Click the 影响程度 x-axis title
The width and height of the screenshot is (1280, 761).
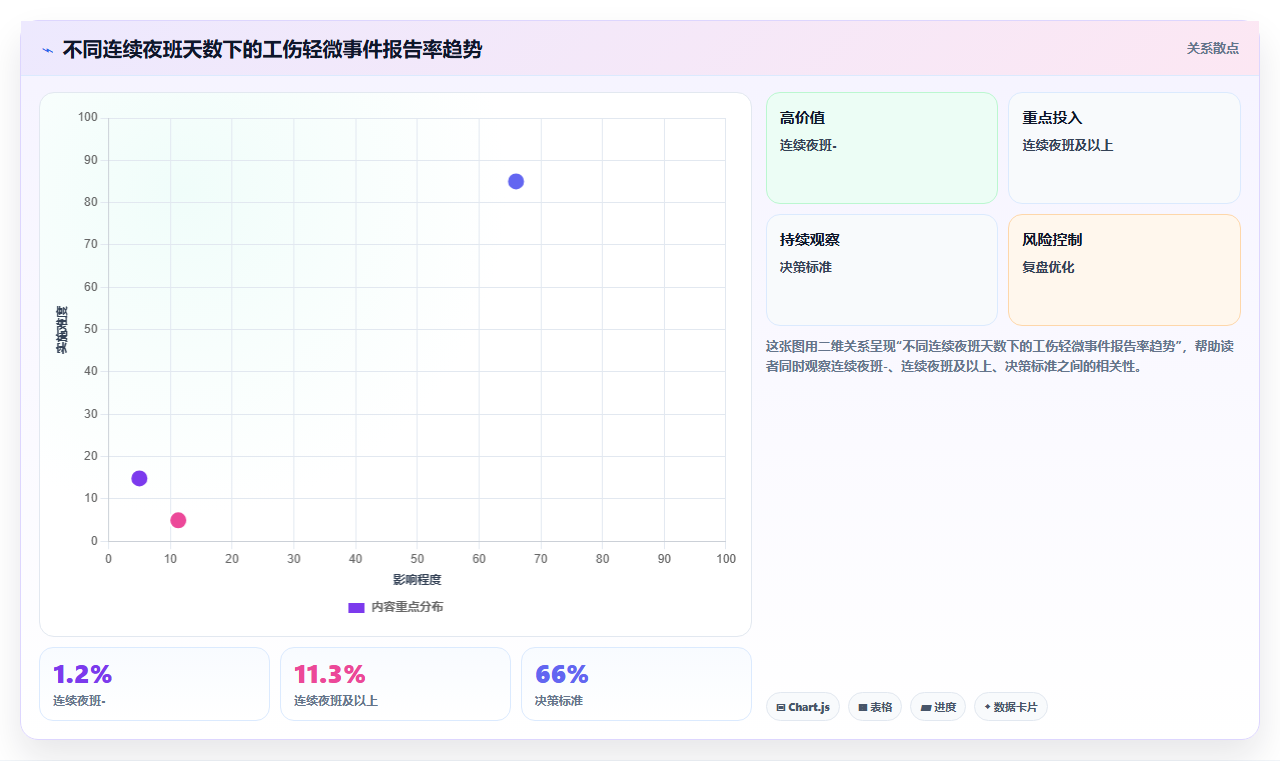(x=417, y=580)
